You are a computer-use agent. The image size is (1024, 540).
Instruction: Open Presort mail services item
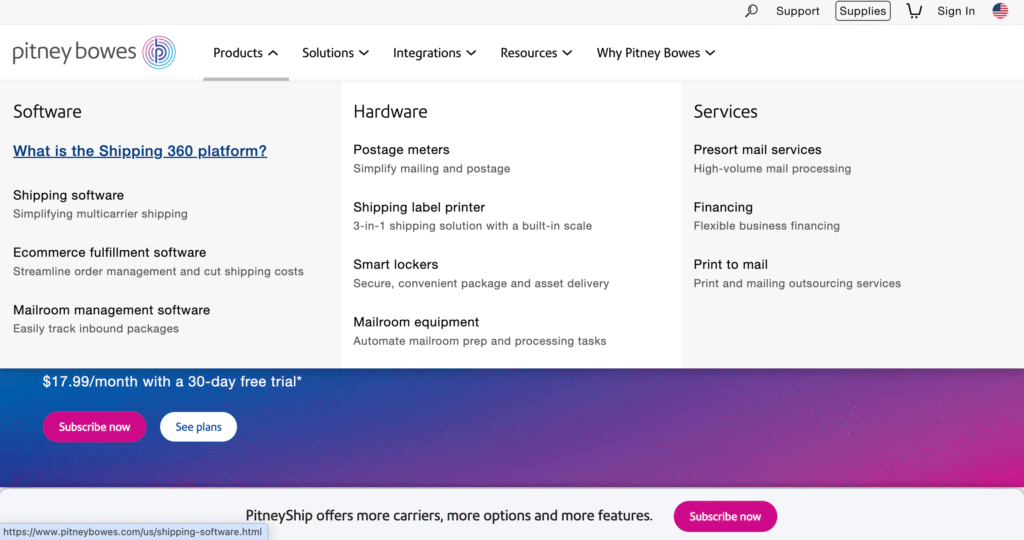(x=758, y=150)
